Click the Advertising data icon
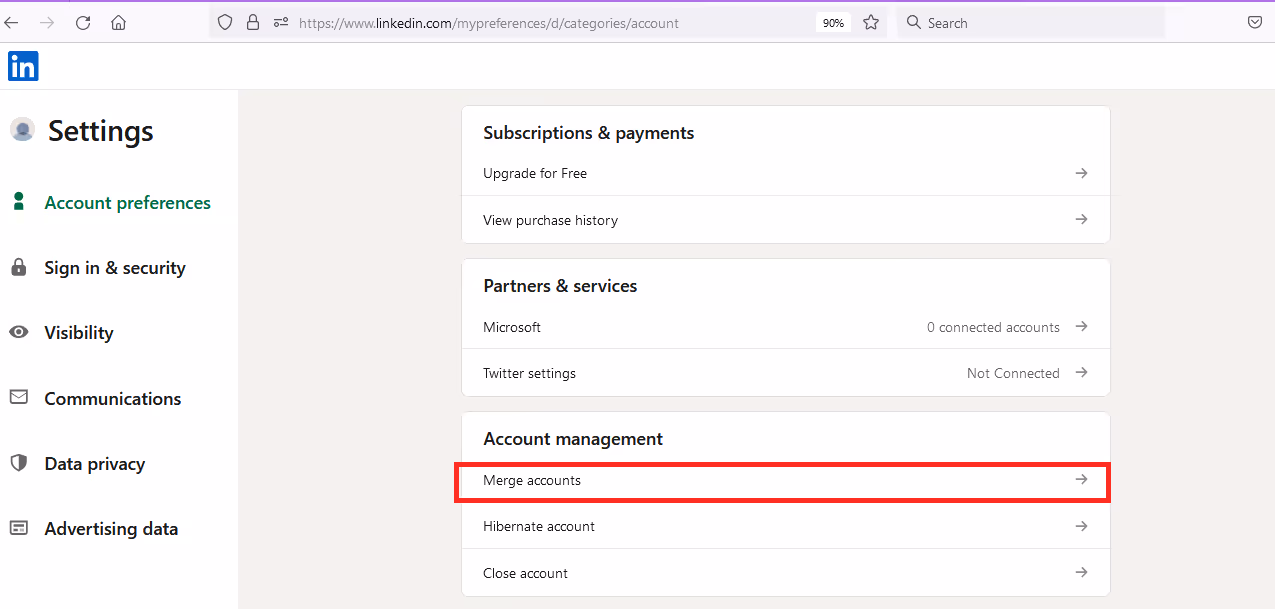The image size is (1275, 609). coord(18,527)
